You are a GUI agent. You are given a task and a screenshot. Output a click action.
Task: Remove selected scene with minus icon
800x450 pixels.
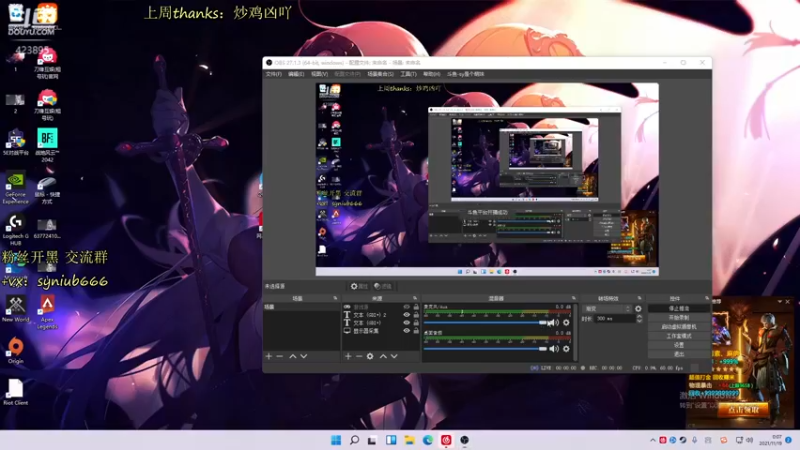280,356
